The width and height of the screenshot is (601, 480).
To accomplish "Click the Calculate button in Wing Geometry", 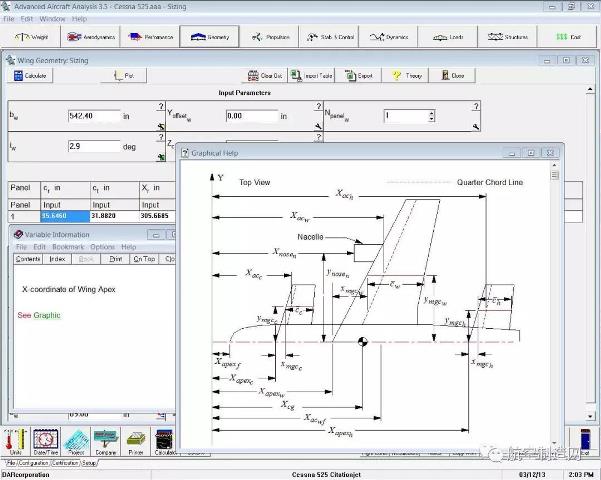I will point(30,76).
